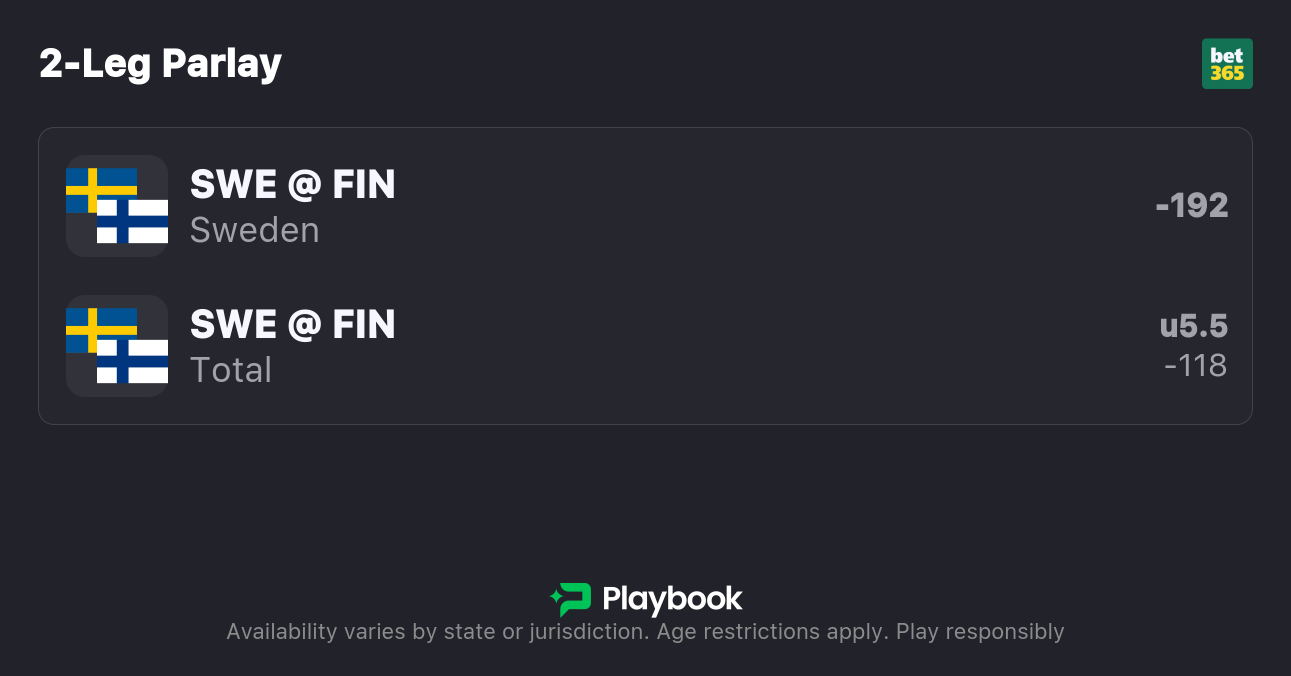Tap the u5.5 total line
The width and height of the screenshot is (1291, 676).
[1194, 326]
